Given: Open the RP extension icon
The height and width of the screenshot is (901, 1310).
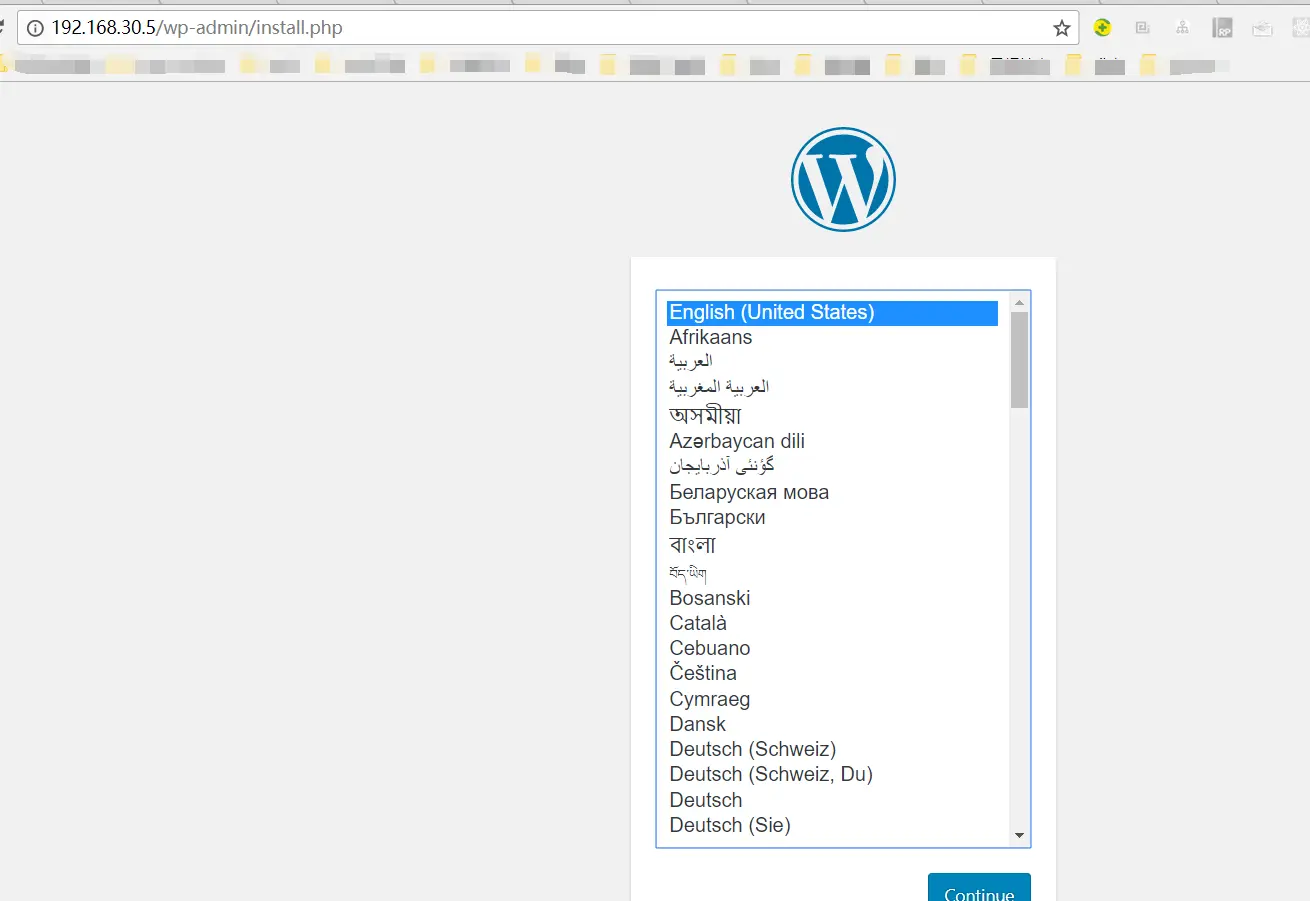Looking at the screenshot, I should (x=1222, y=28).
